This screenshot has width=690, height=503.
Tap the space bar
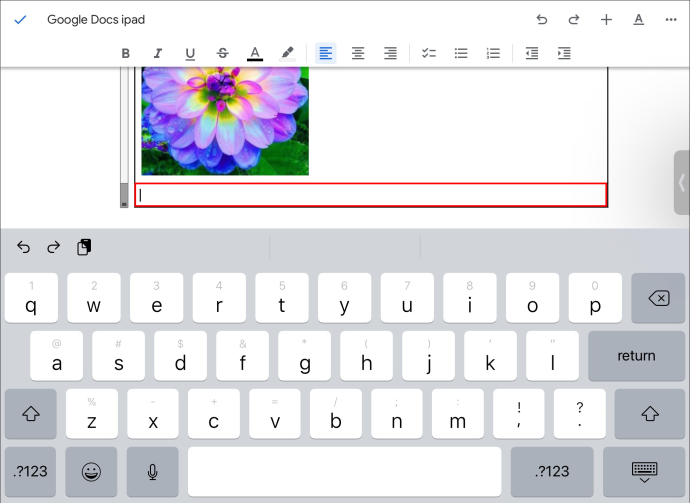(x=345, y=471)
